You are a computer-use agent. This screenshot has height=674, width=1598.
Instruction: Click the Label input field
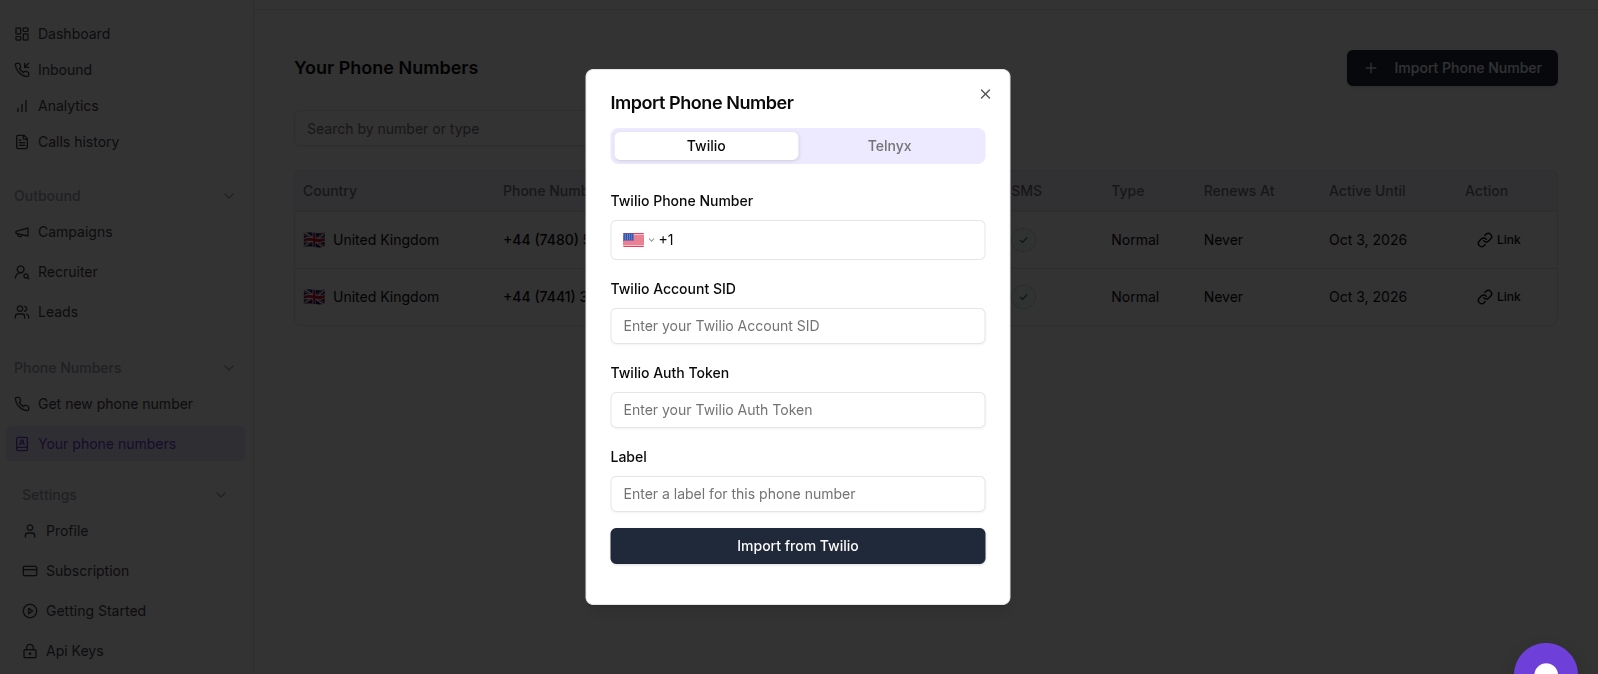point(797,494)
